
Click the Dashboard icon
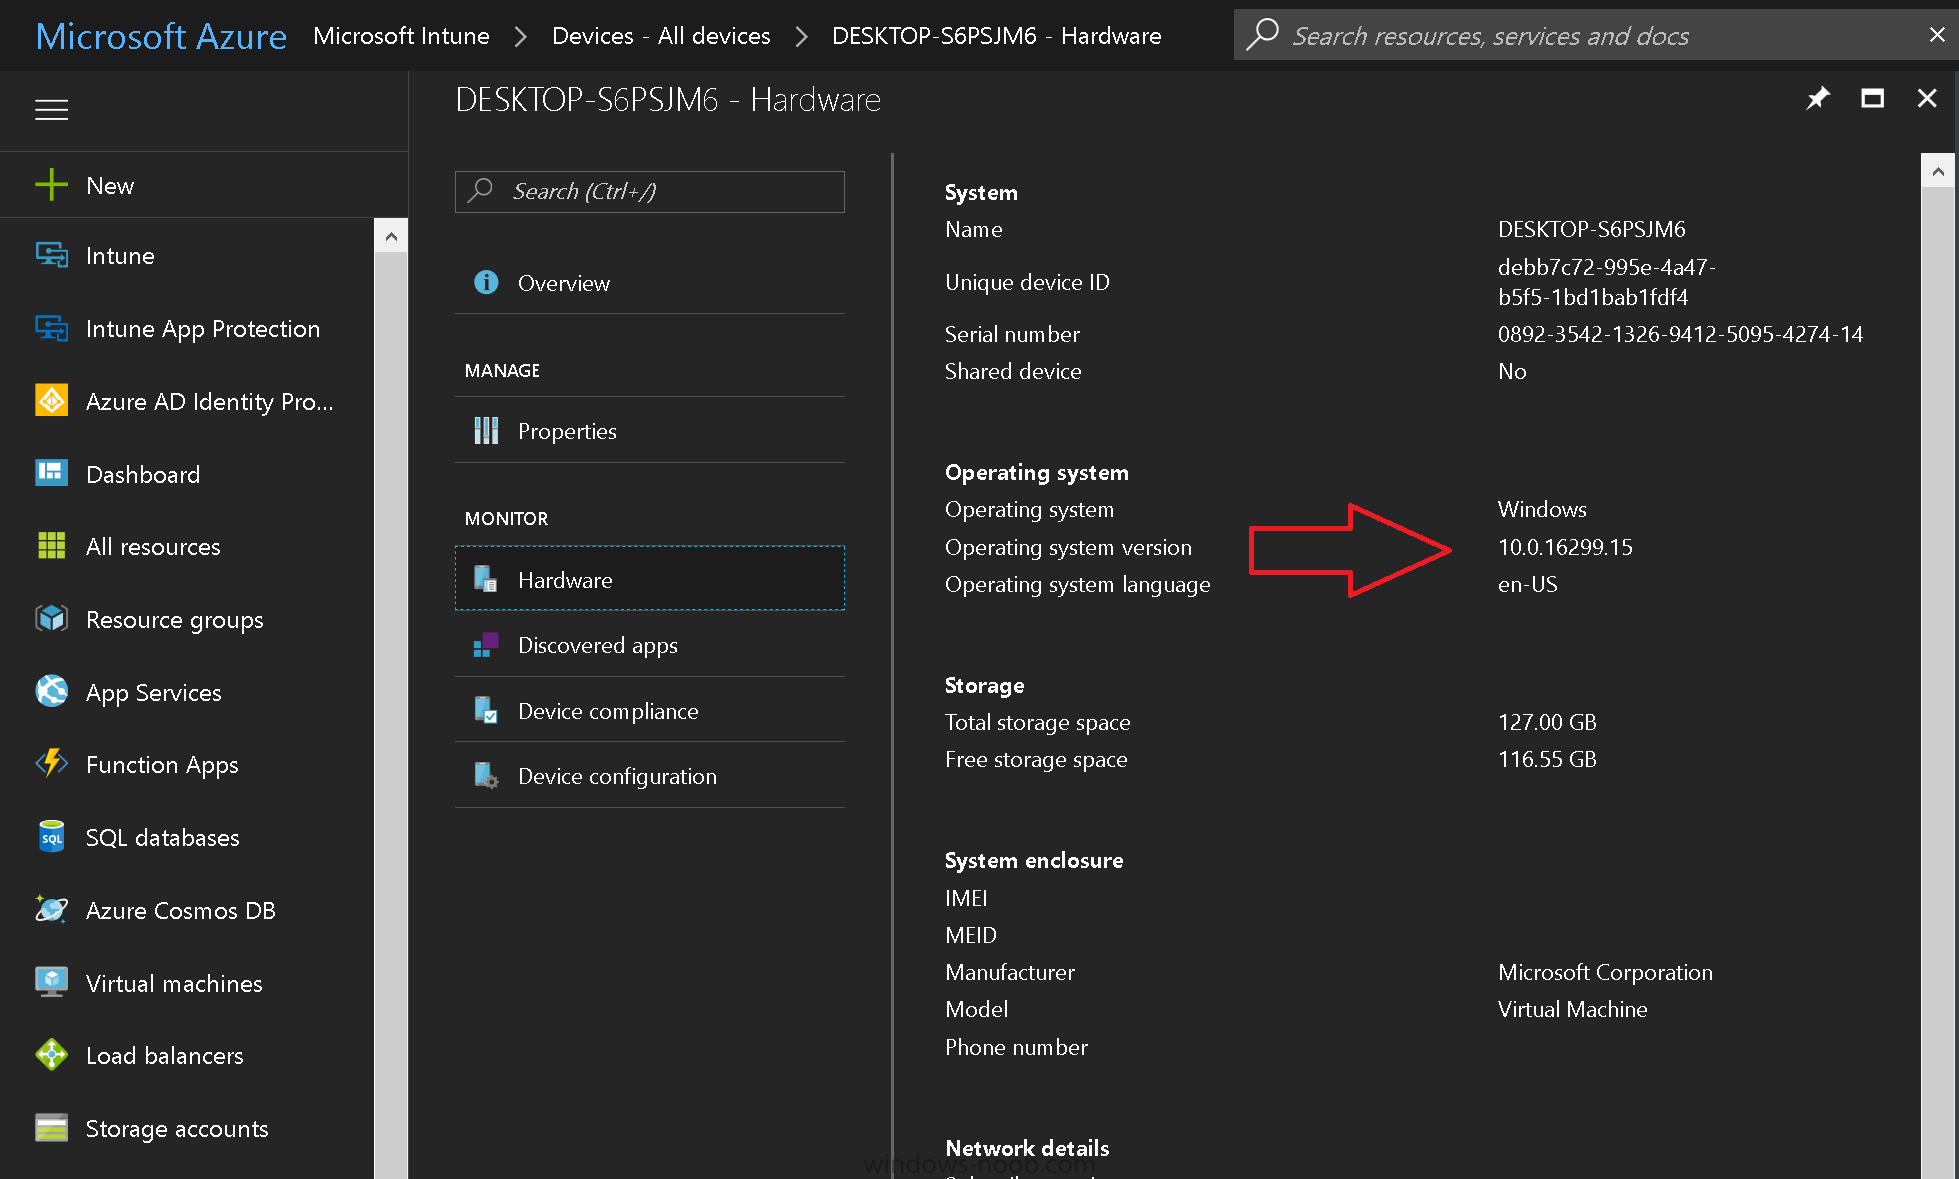click(52, 474)
